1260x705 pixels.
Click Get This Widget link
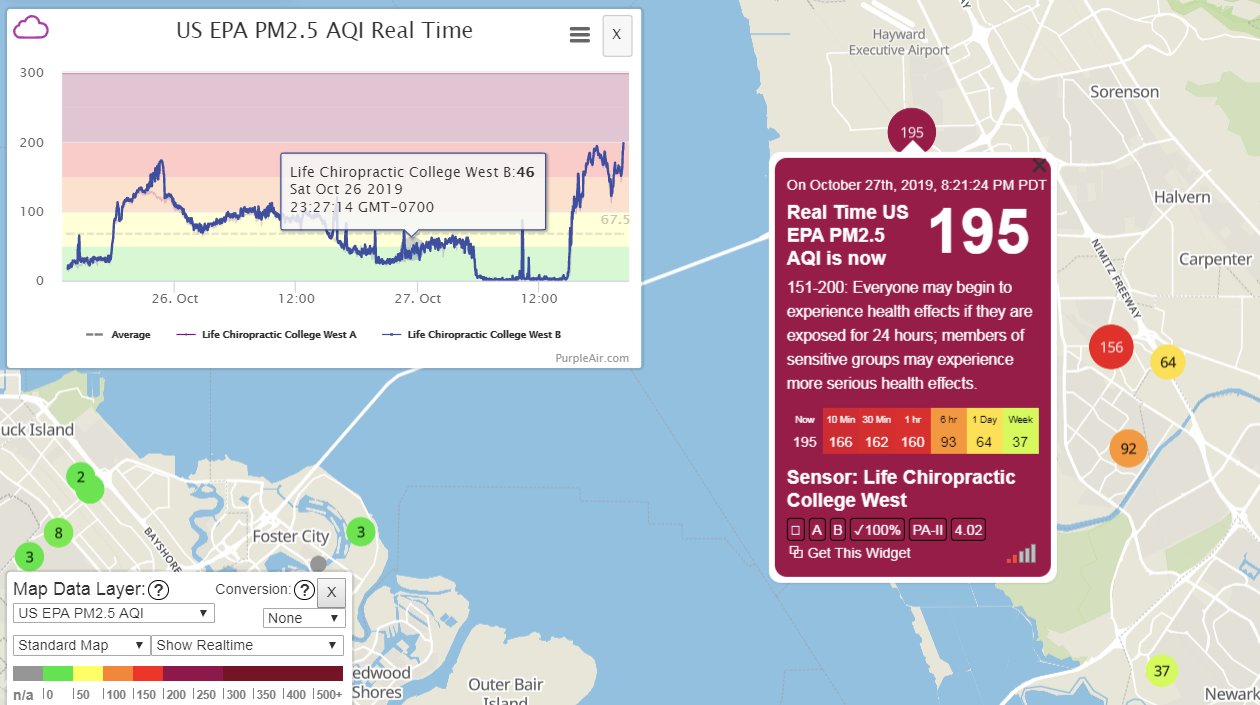850,553
